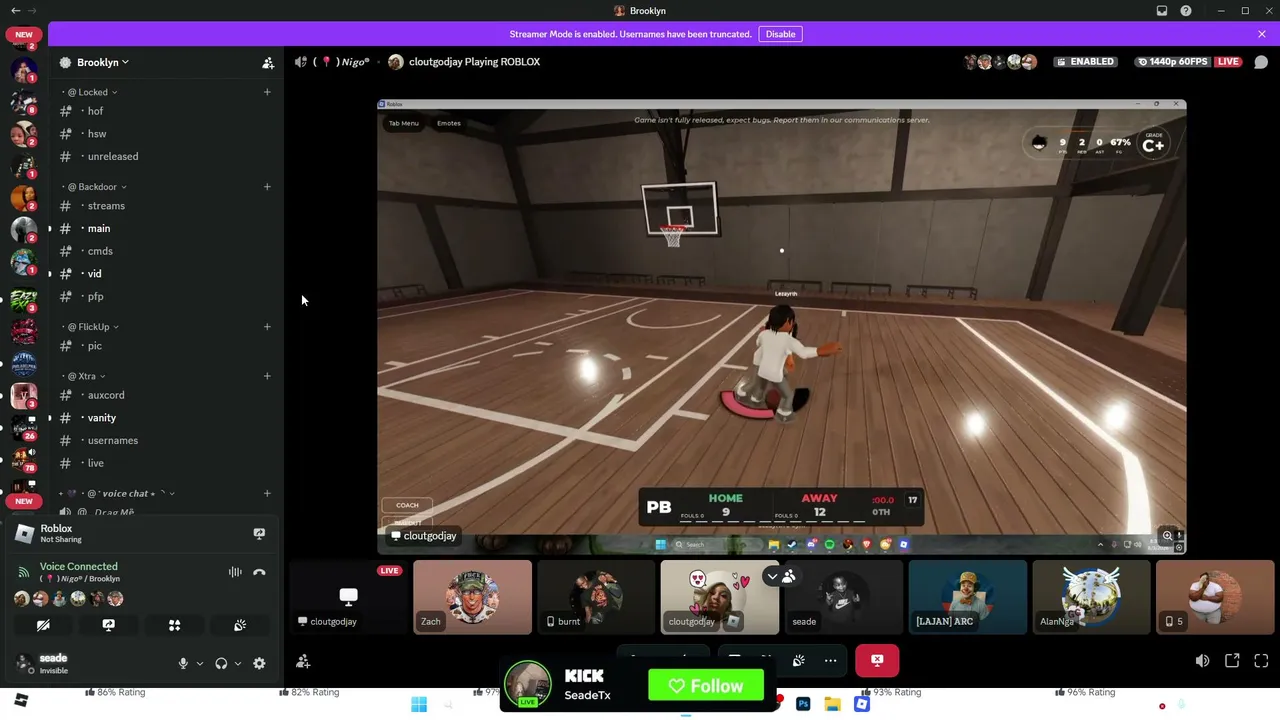1280x720 pixels.
Task: Select burnt's participant tile
Action: point(597,597)
